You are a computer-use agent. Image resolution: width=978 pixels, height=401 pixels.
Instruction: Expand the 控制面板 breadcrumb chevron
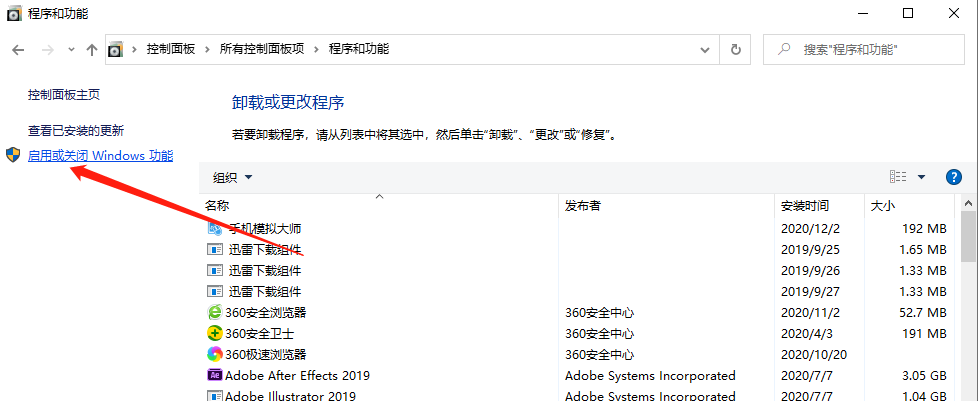207,49
